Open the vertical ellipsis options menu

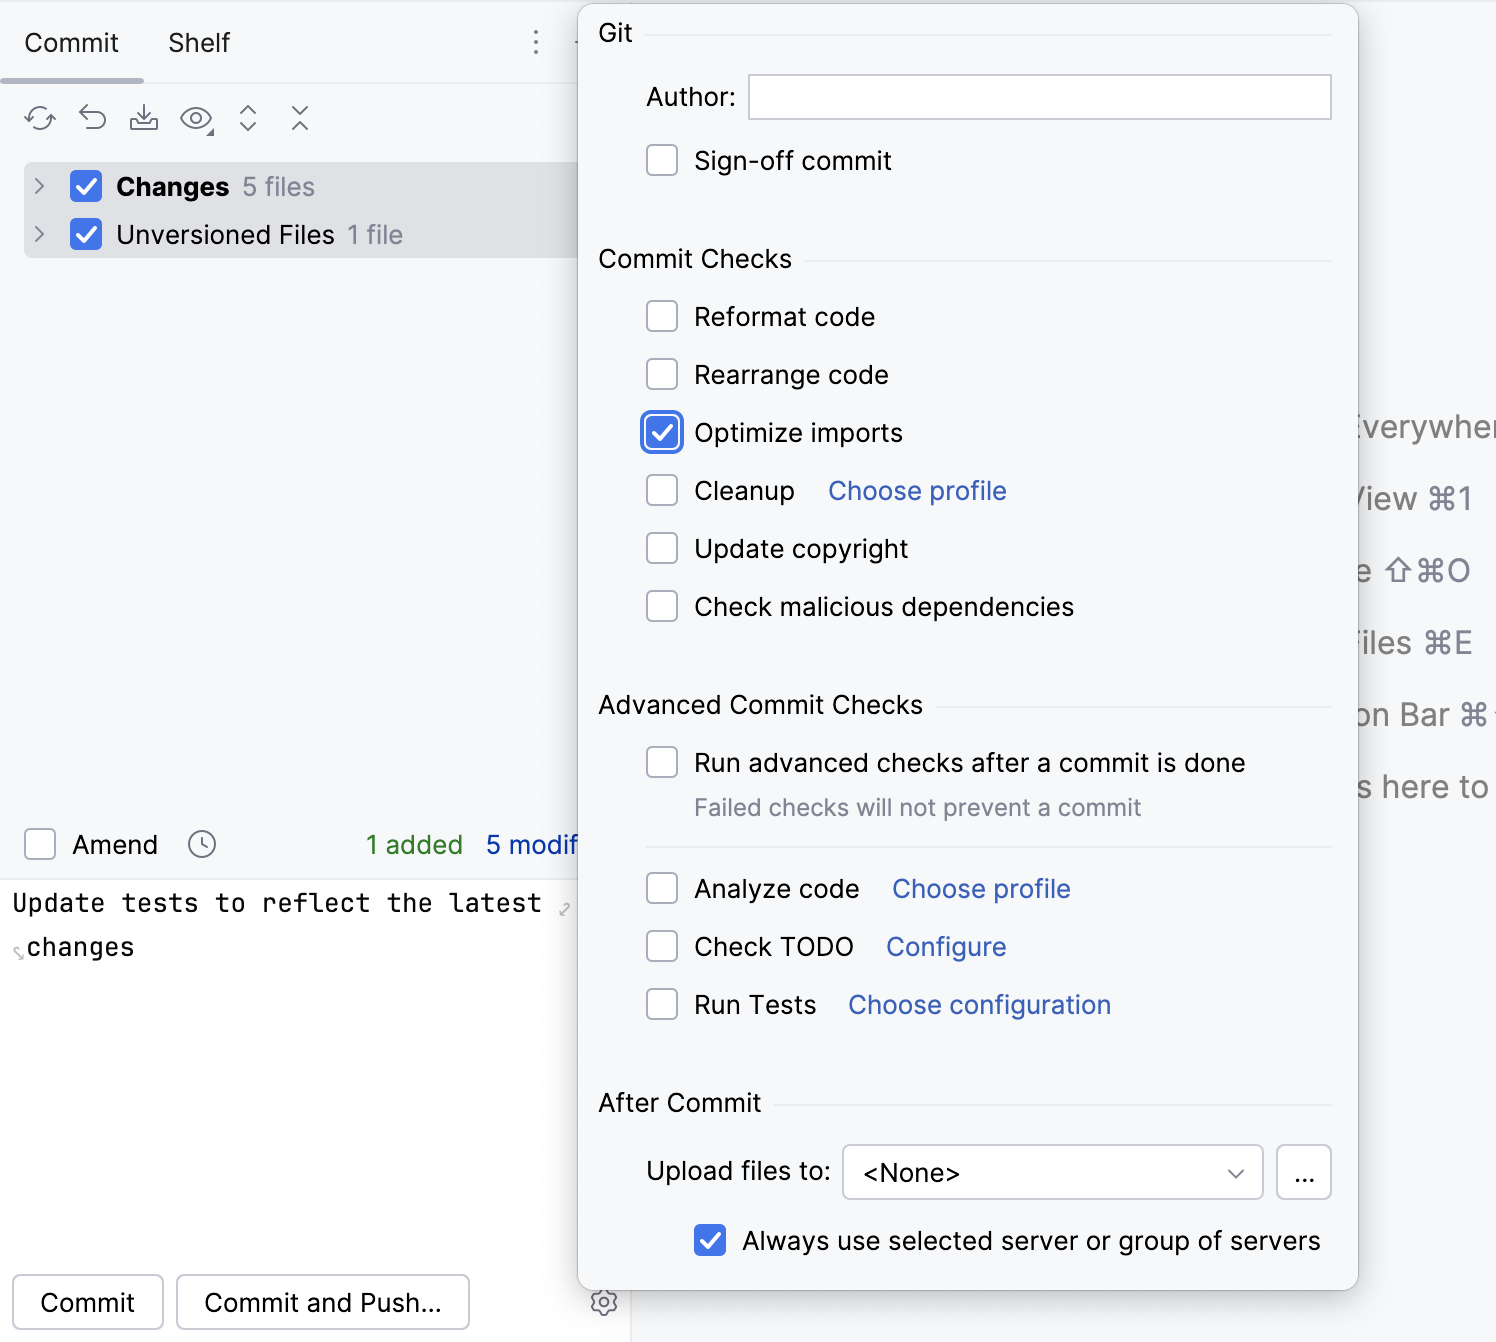535,42
